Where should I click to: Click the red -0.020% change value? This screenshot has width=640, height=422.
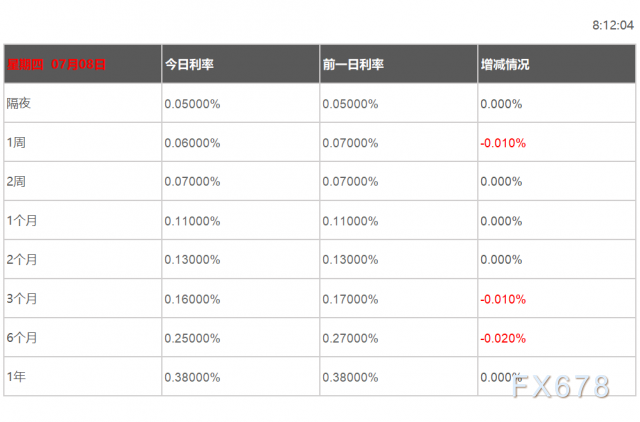[x=503, y=338]
